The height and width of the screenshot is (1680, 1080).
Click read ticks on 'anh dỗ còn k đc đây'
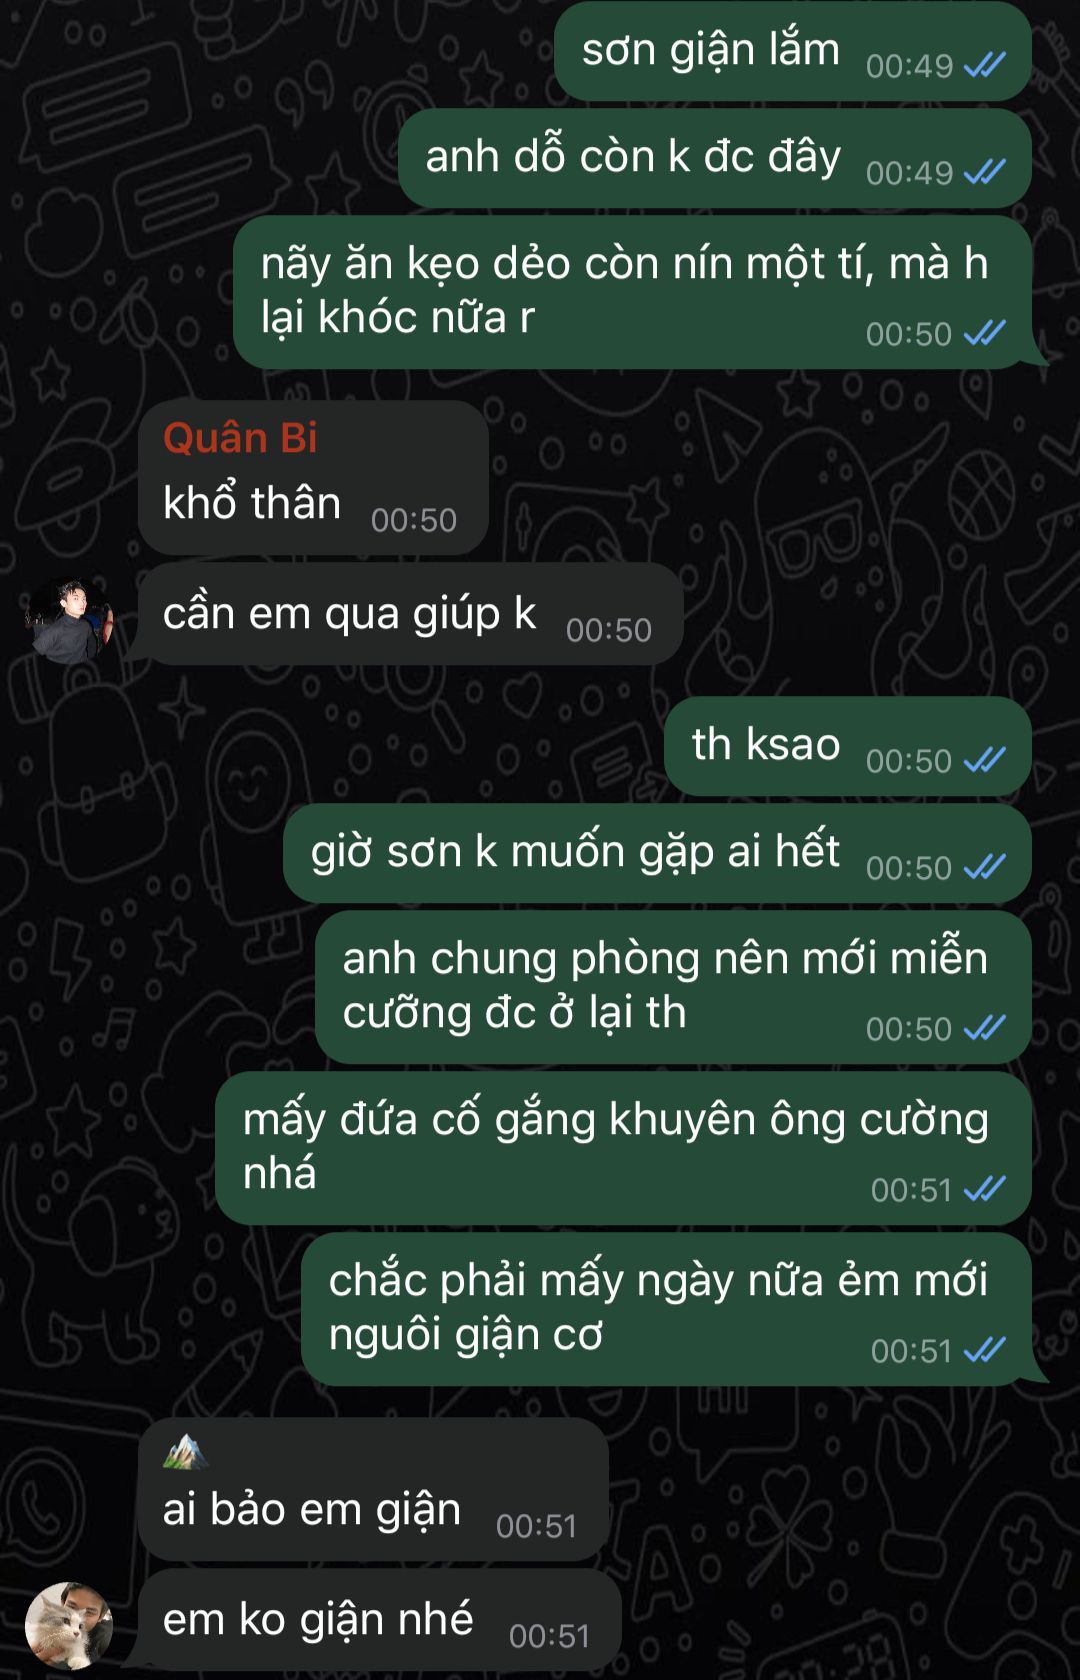tap(984, 173)
